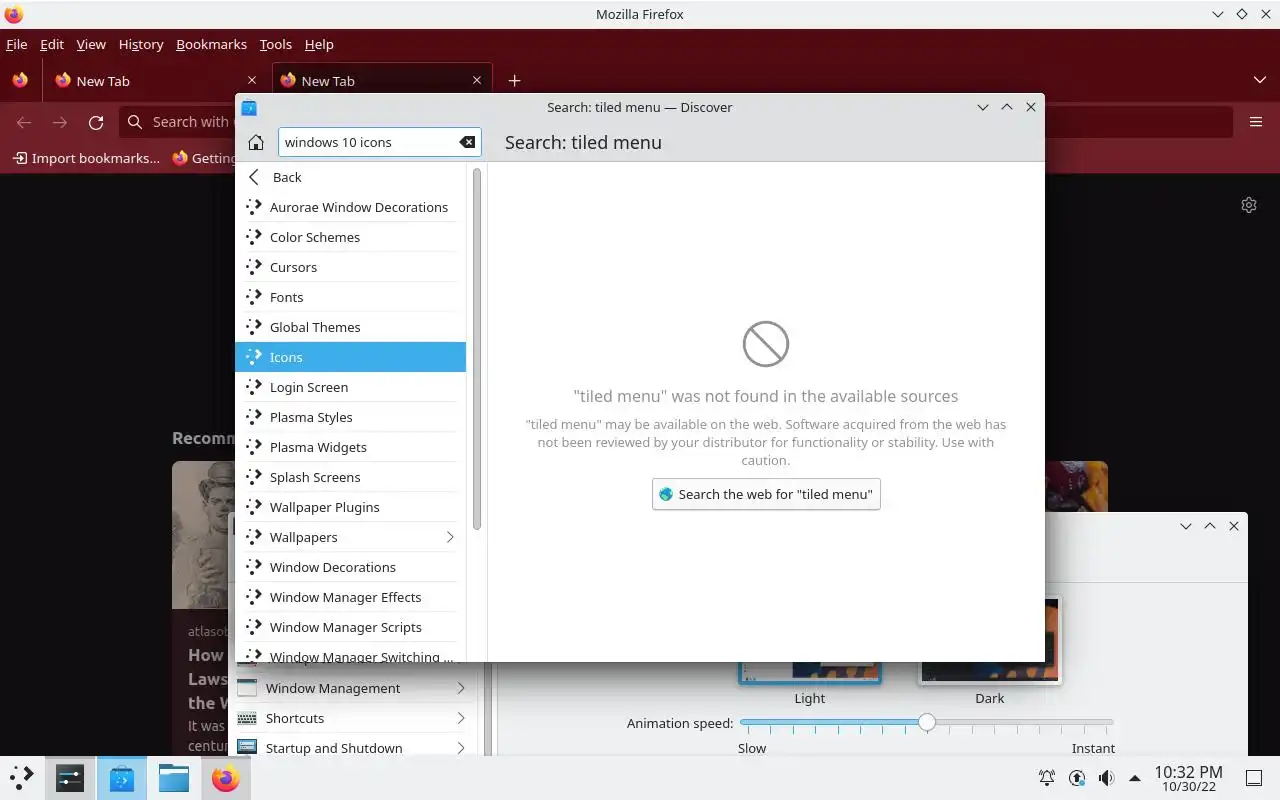The width and height of the screenshot is (1280, 800).
Task: Click the Window Manager Effects category icon
Action: point(254,597)
